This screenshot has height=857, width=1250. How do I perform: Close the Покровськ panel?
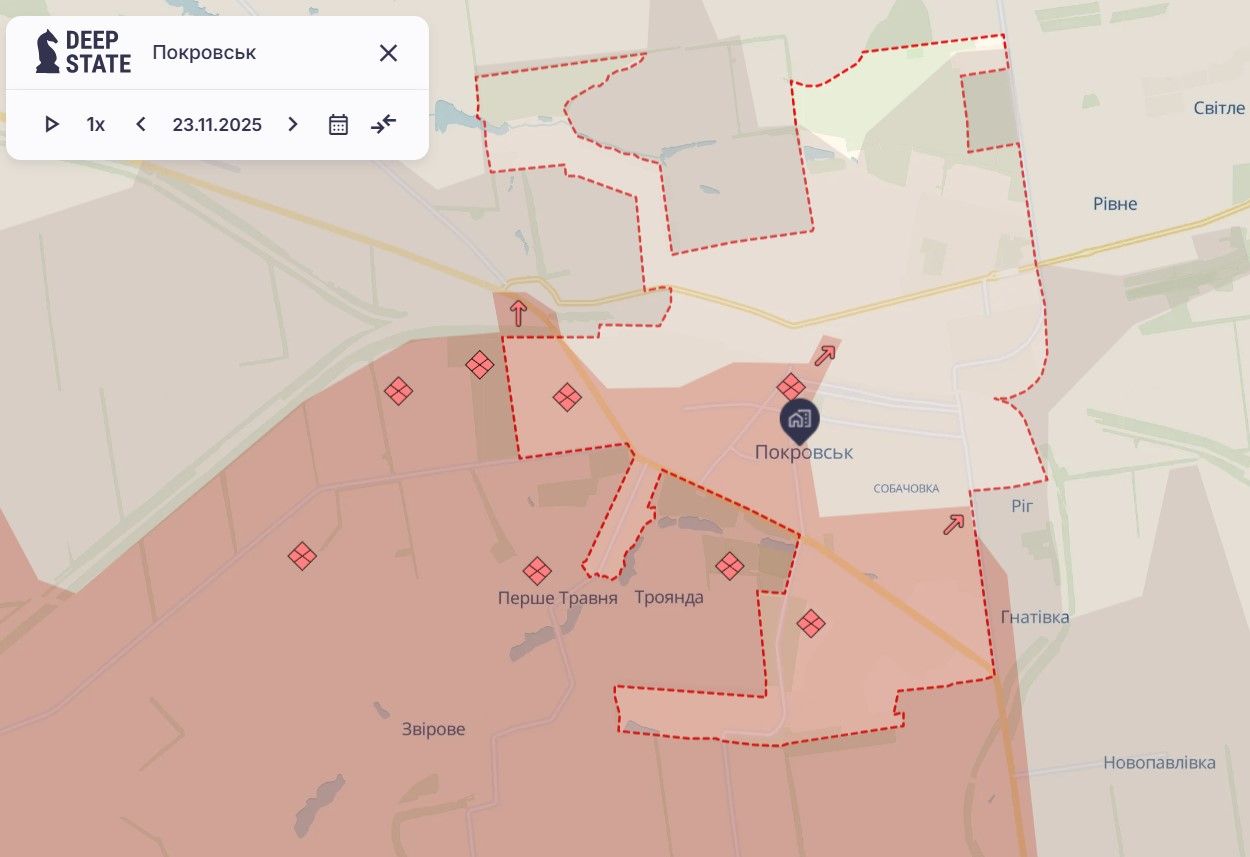(x=388, y=53)
